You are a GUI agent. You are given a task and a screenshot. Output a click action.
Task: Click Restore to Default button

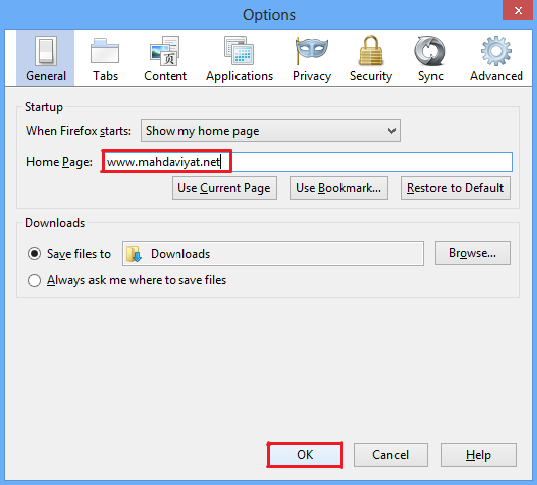pyautogui.click(x=456, y=188)
